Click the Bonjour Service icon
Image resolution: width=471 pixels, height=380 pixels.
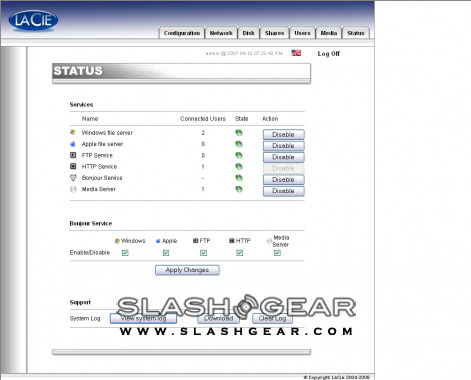click(73, 178)
